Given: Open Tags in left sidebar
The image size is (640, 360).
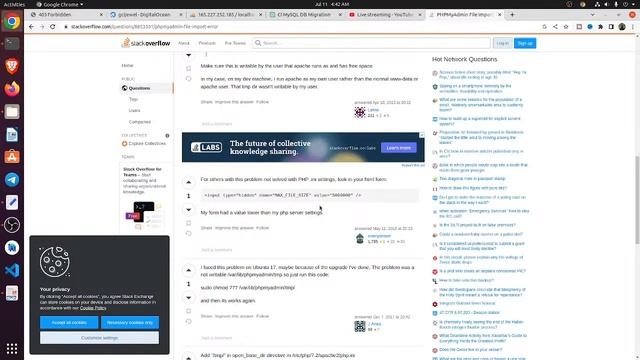Looking at the screenshot, I should [133, 99].
